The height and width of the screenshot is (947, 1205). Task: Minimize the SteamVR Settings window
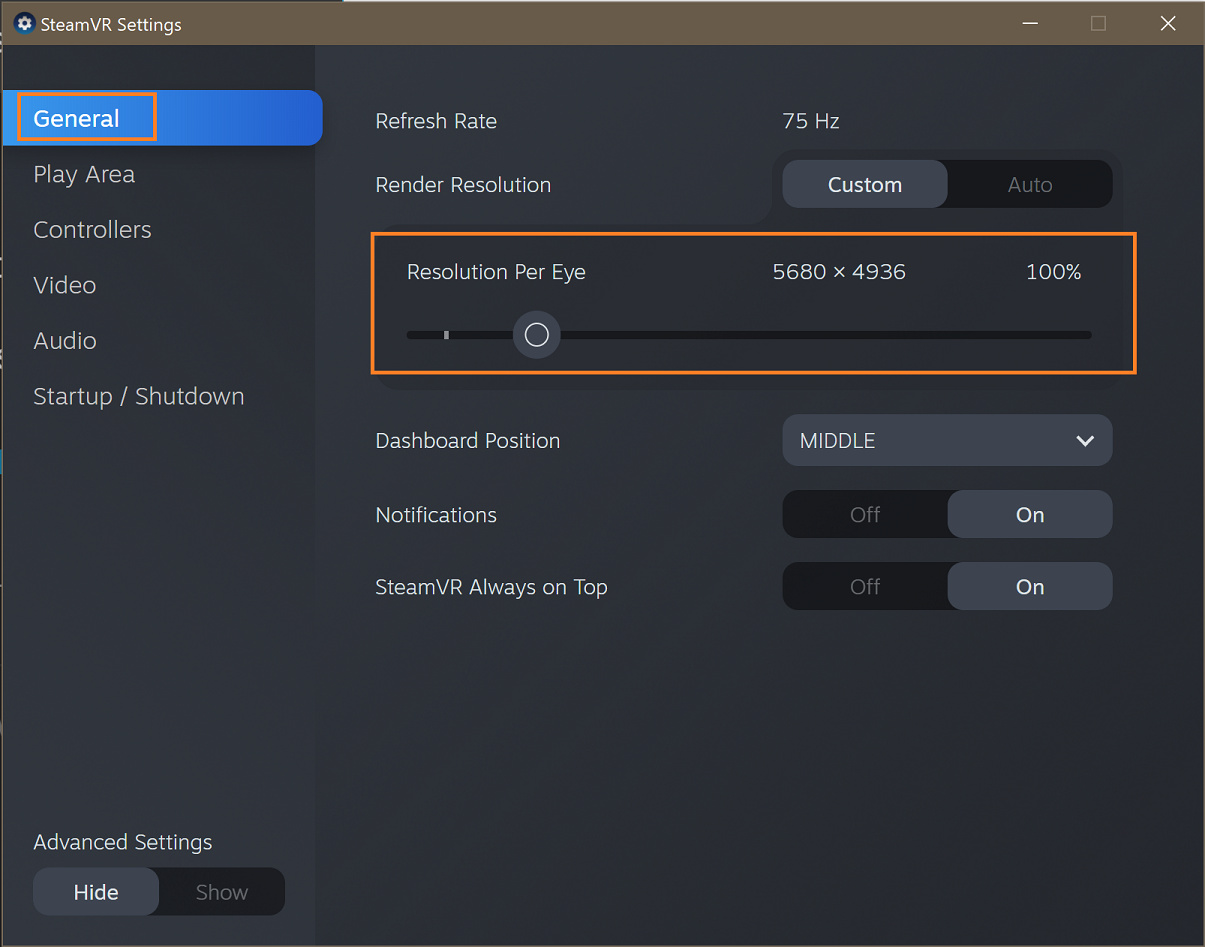(x=1029, y=24)
